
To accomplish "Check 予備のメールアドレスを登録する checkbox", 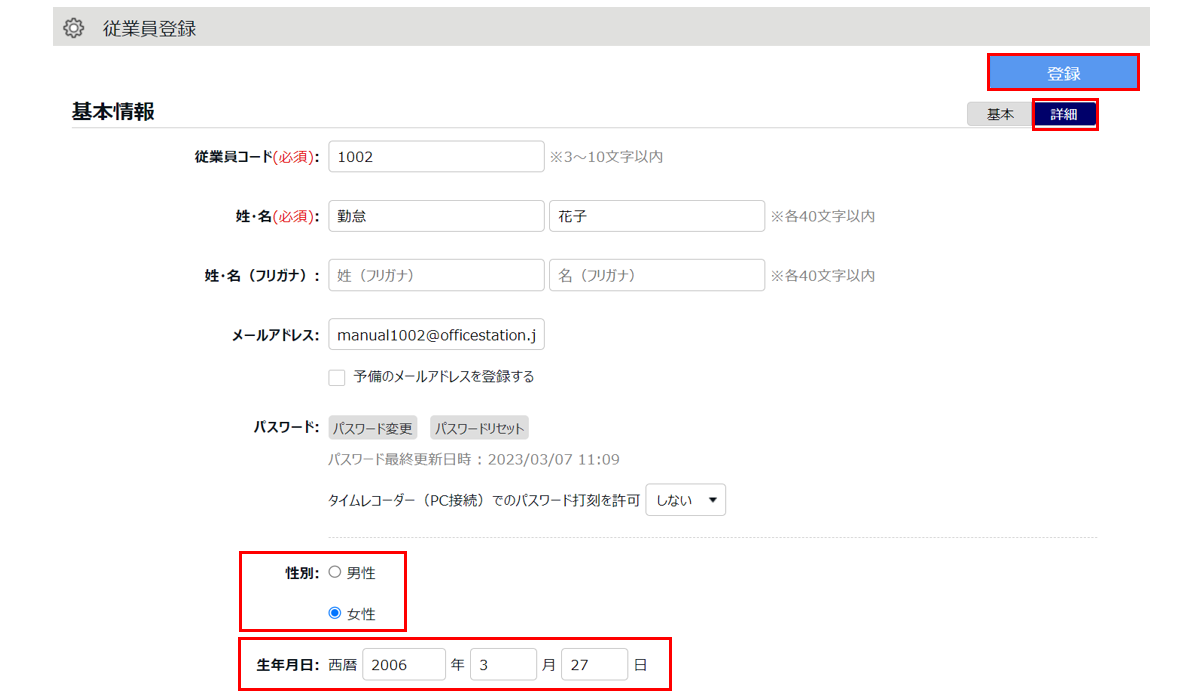I will pos(337,378).
